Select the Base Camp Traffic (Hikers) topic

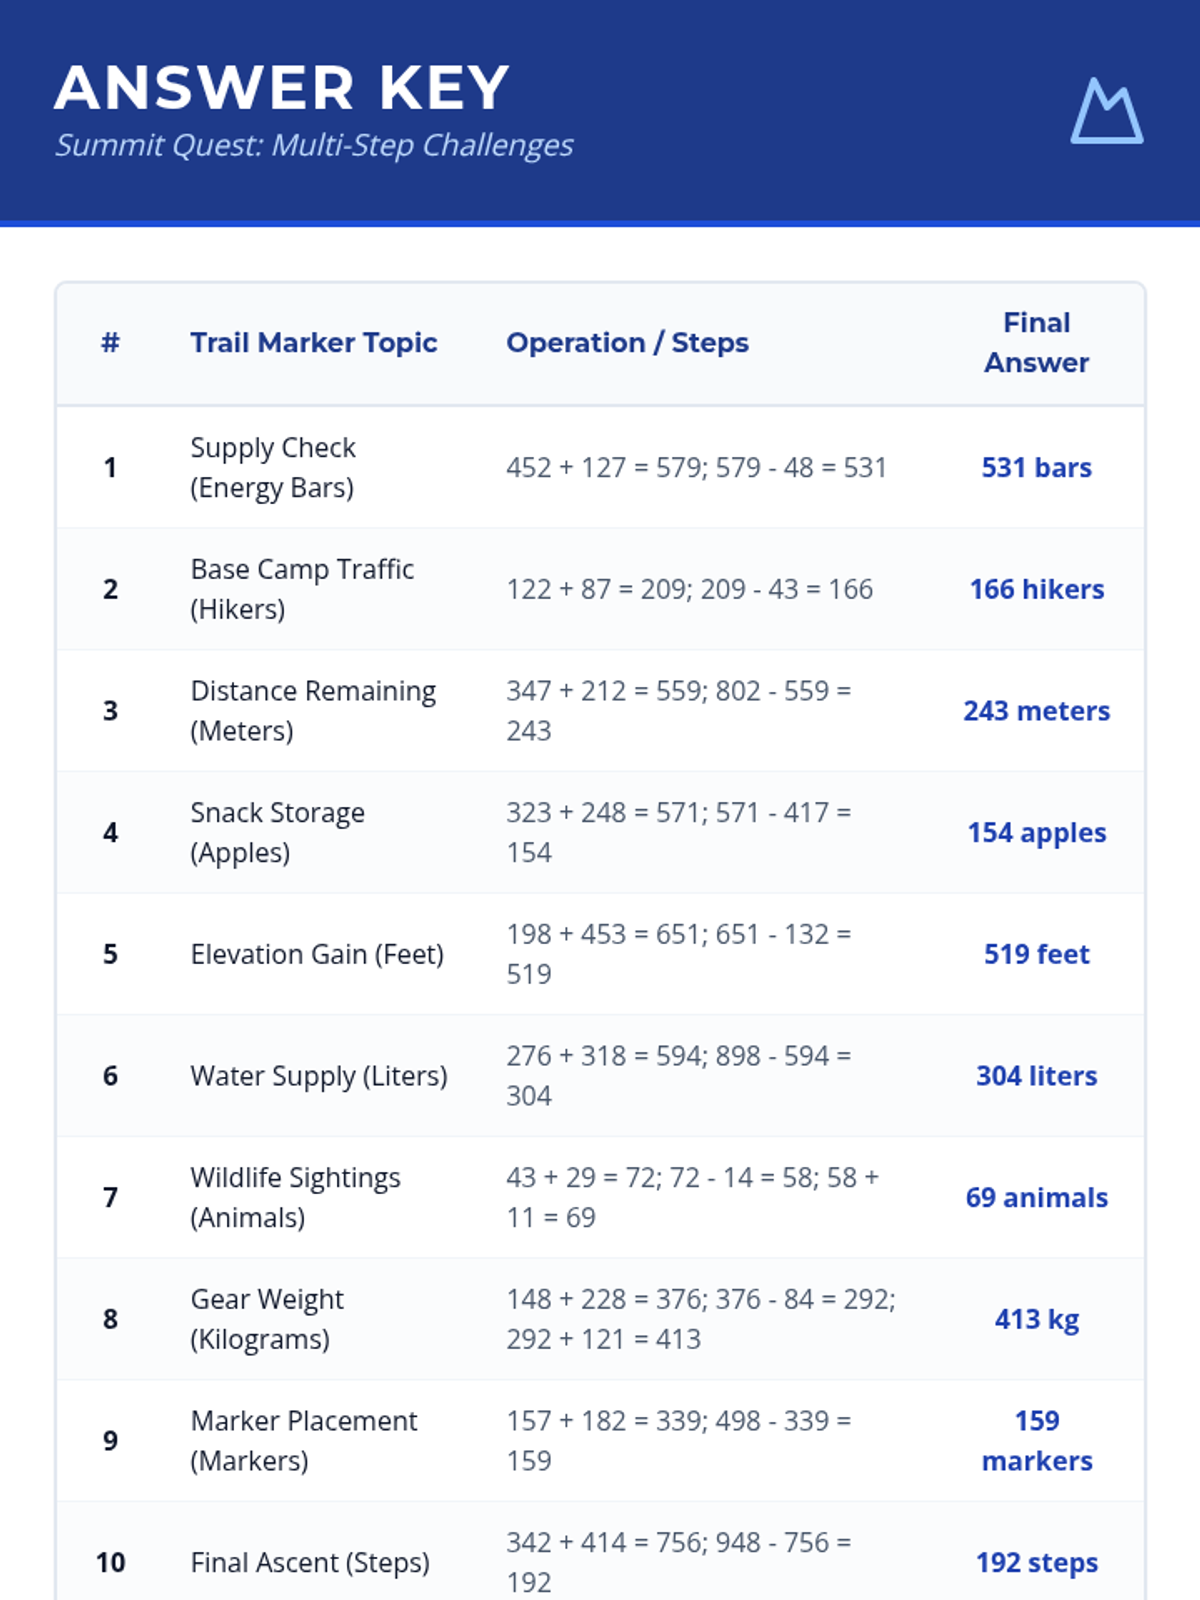[x=302, y=589]
